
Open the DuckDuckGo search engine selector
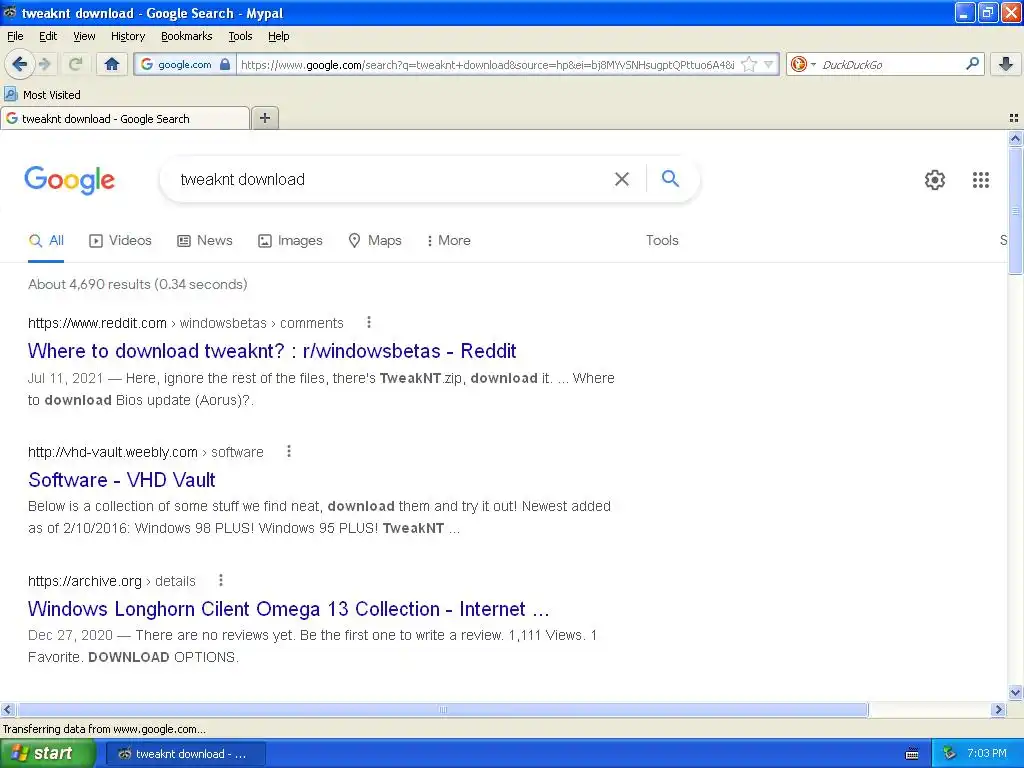click(803, 64)
